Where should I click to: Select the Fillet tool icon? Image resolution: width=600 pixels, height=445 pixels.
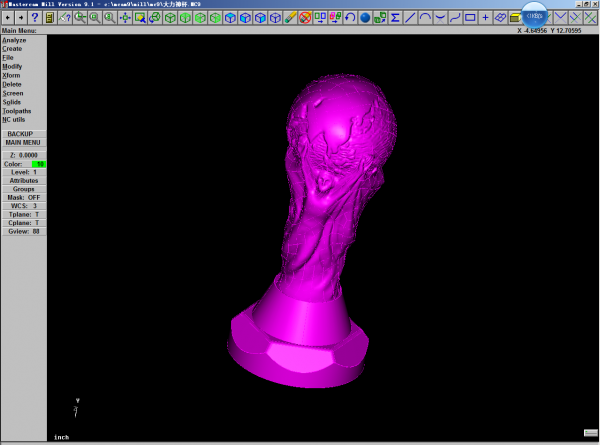coord(440,18)
